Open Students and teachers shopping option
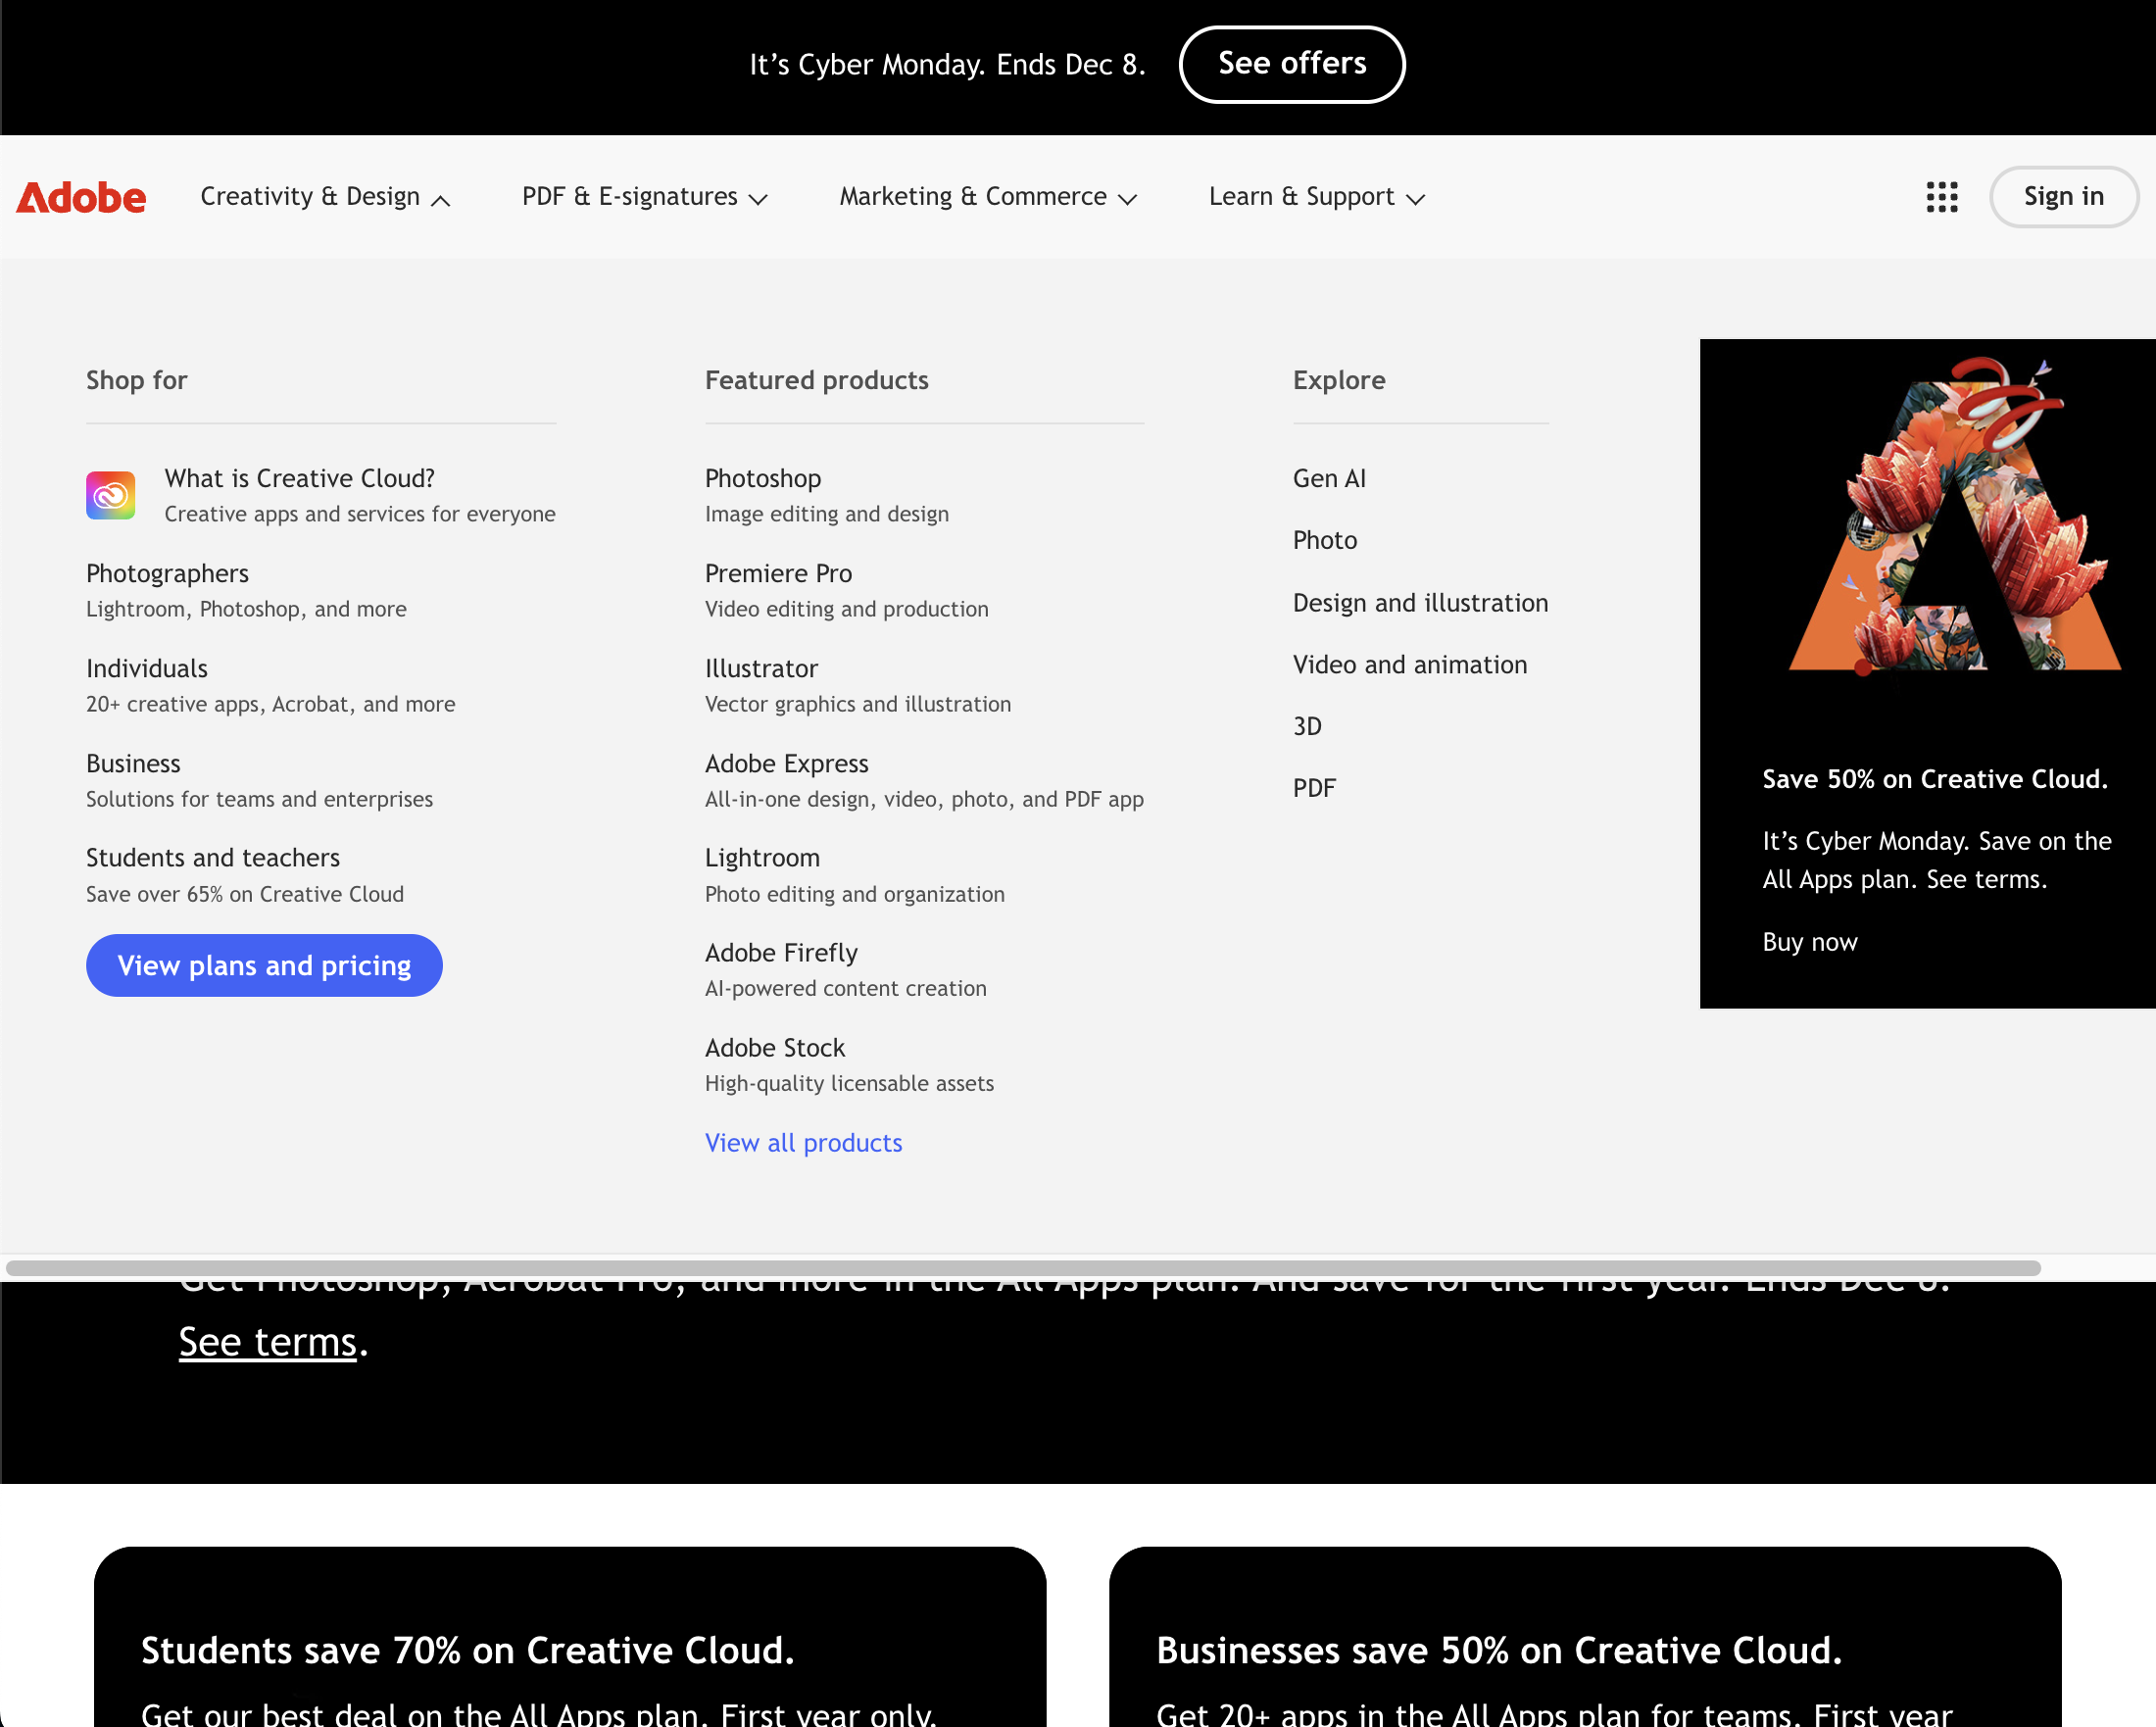 [x=212, y=857]
